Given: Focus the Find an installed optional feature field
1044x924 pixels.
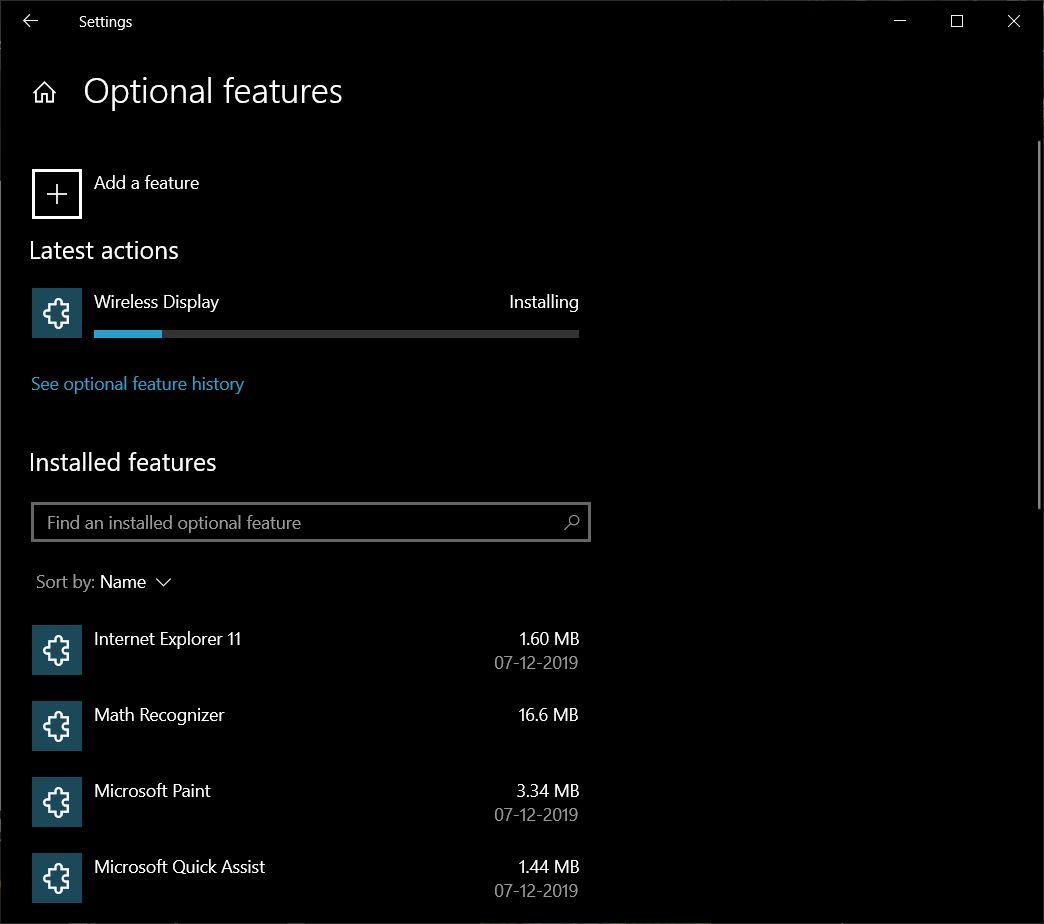Looking at the screenshot, I should click(x=311, y=522).
